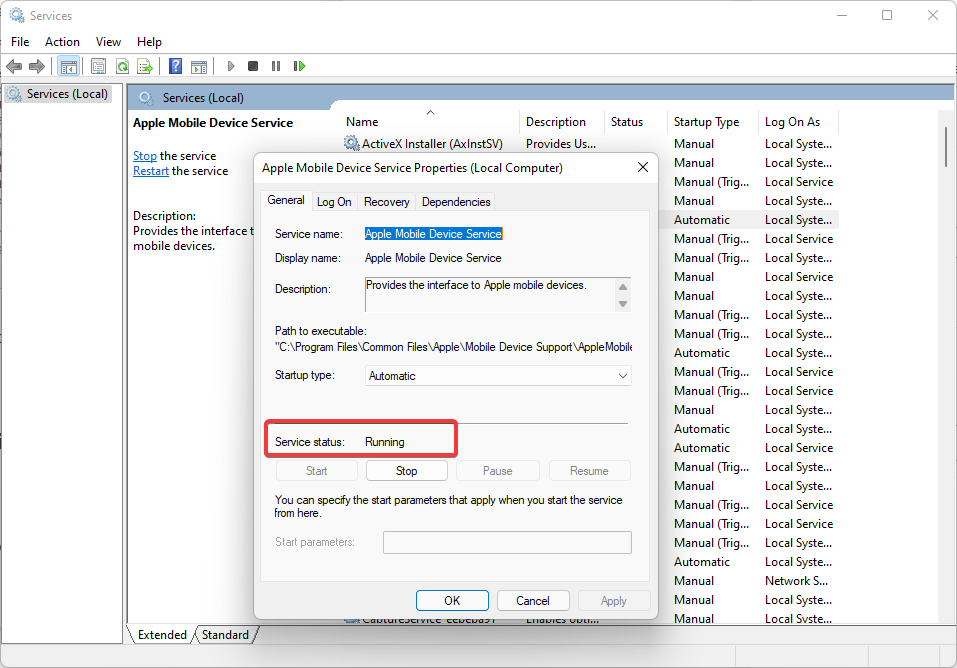Switch to the Recovery tab
957x668 pixels.
click(386, 202)
